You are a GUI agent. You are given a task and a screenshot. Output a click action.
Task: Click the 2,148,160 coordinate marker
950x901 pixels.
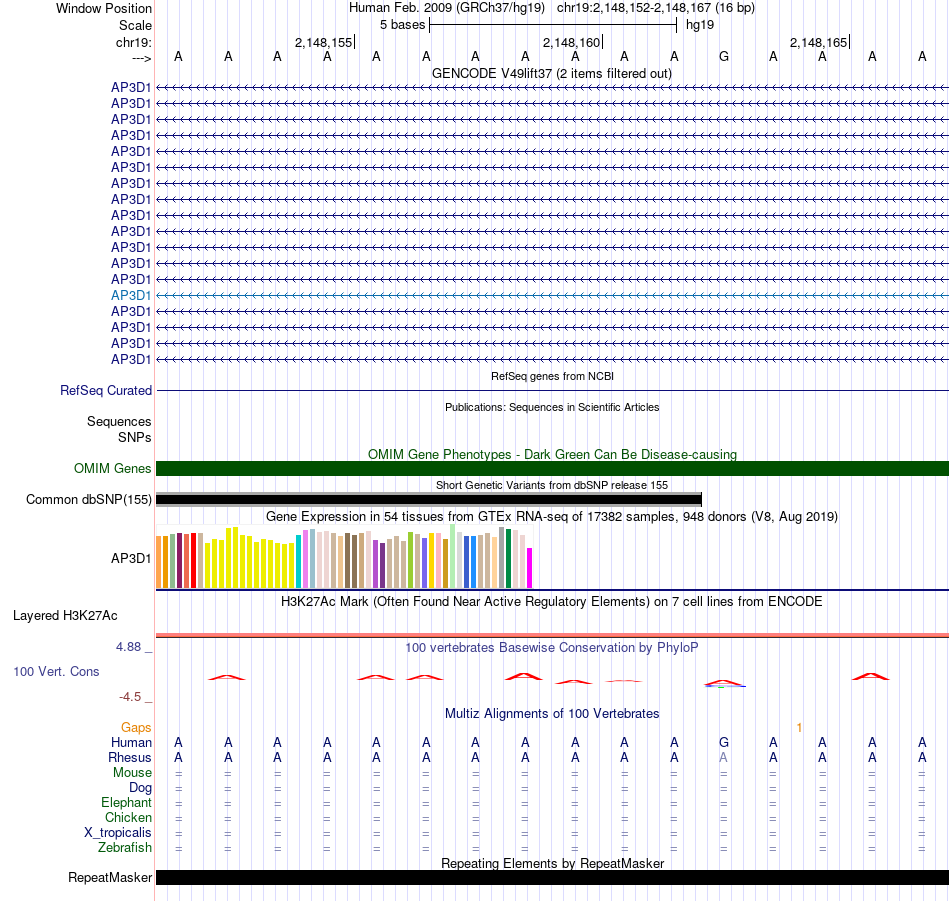(x=571, y=42)
